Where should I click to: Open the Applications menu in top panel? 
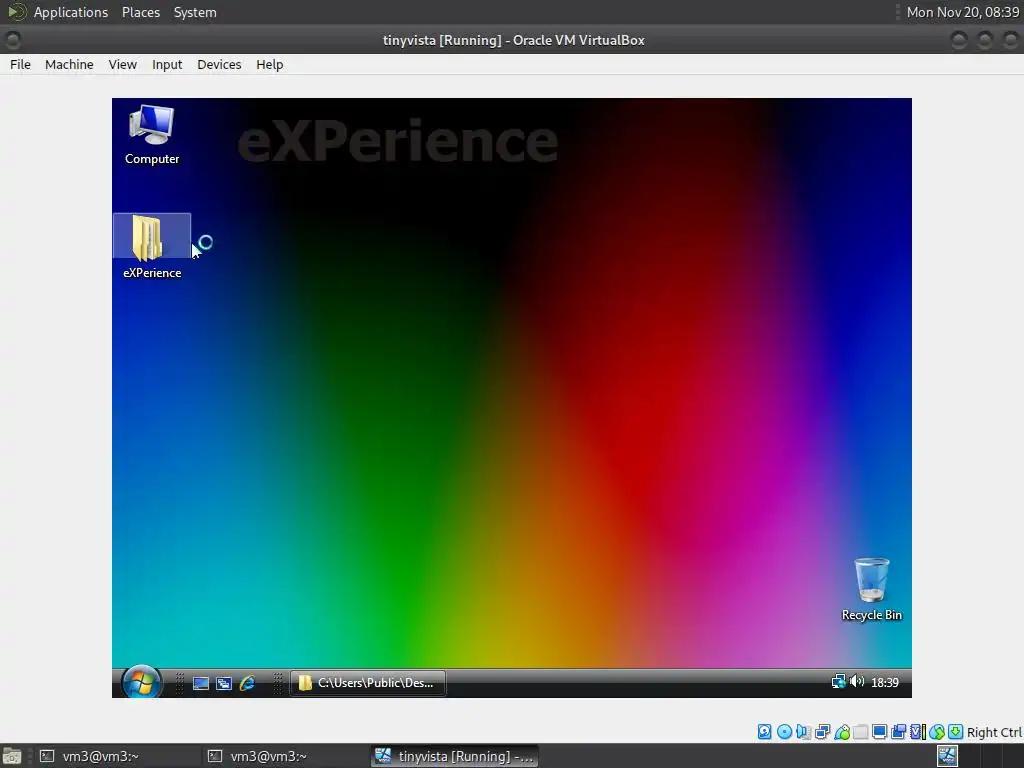[71, 12]
